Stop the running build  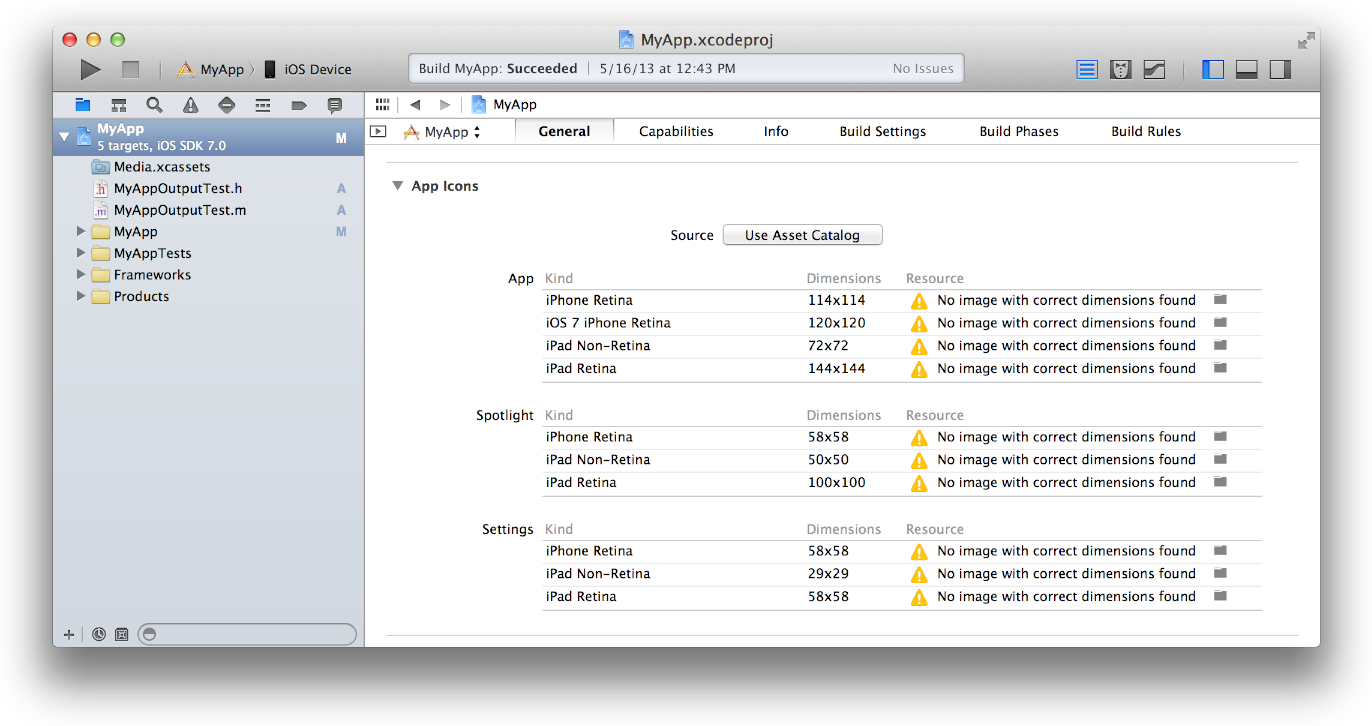130,69
